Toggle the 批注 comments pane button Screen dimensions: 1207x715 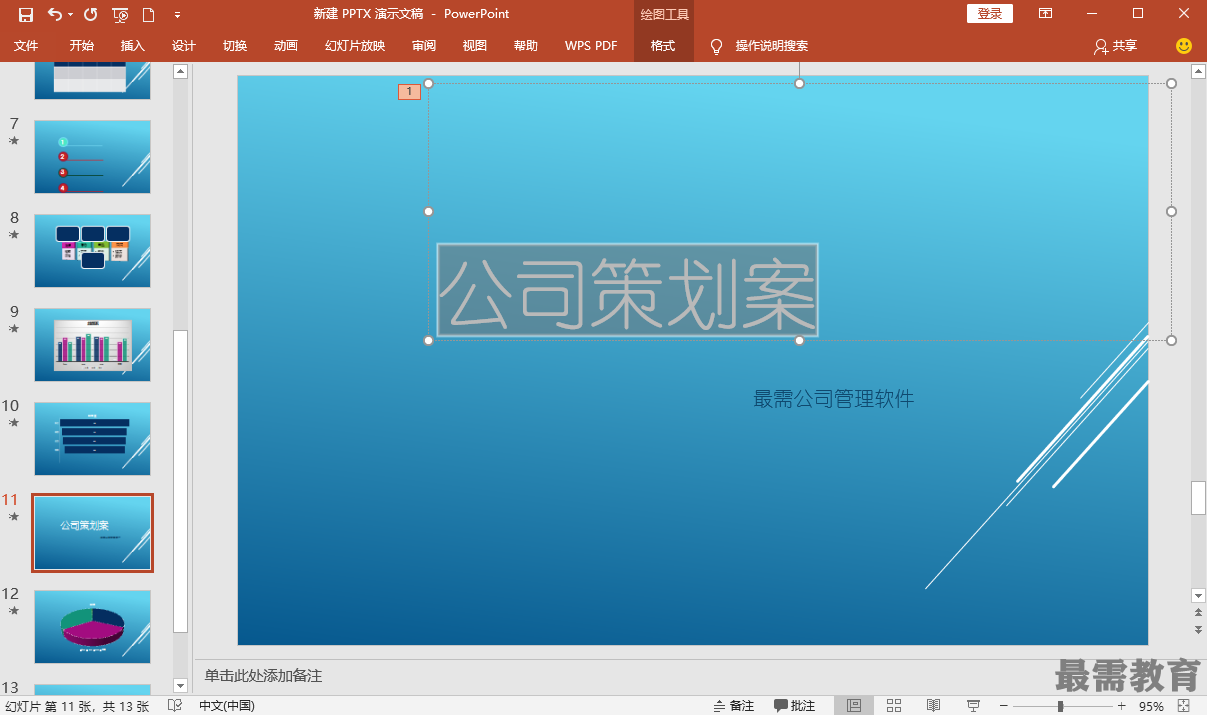point(795,706)
